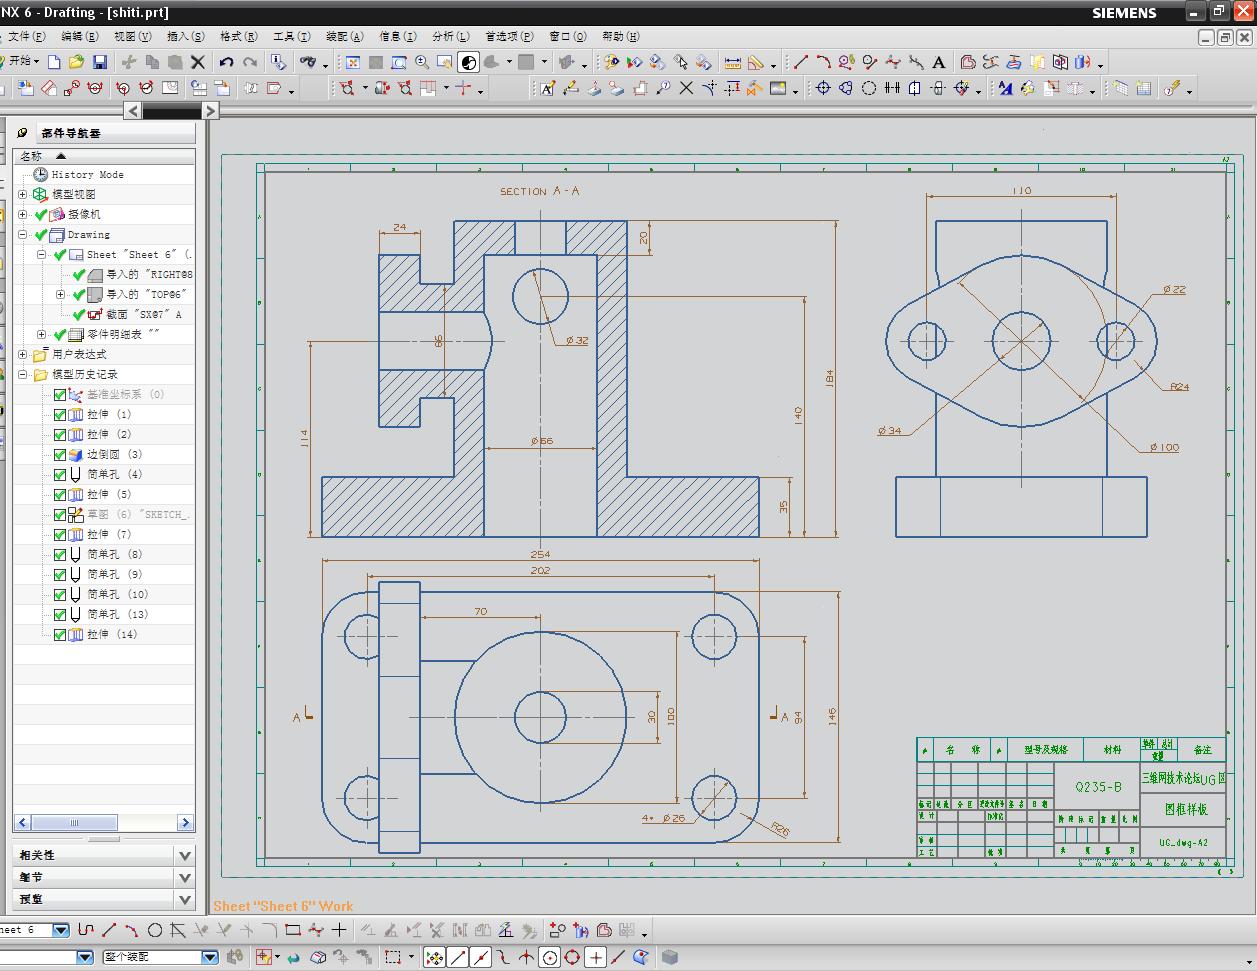1257x971 pixels.
Task: Click the zoom magnifier icon
Action: pos(422,62)
